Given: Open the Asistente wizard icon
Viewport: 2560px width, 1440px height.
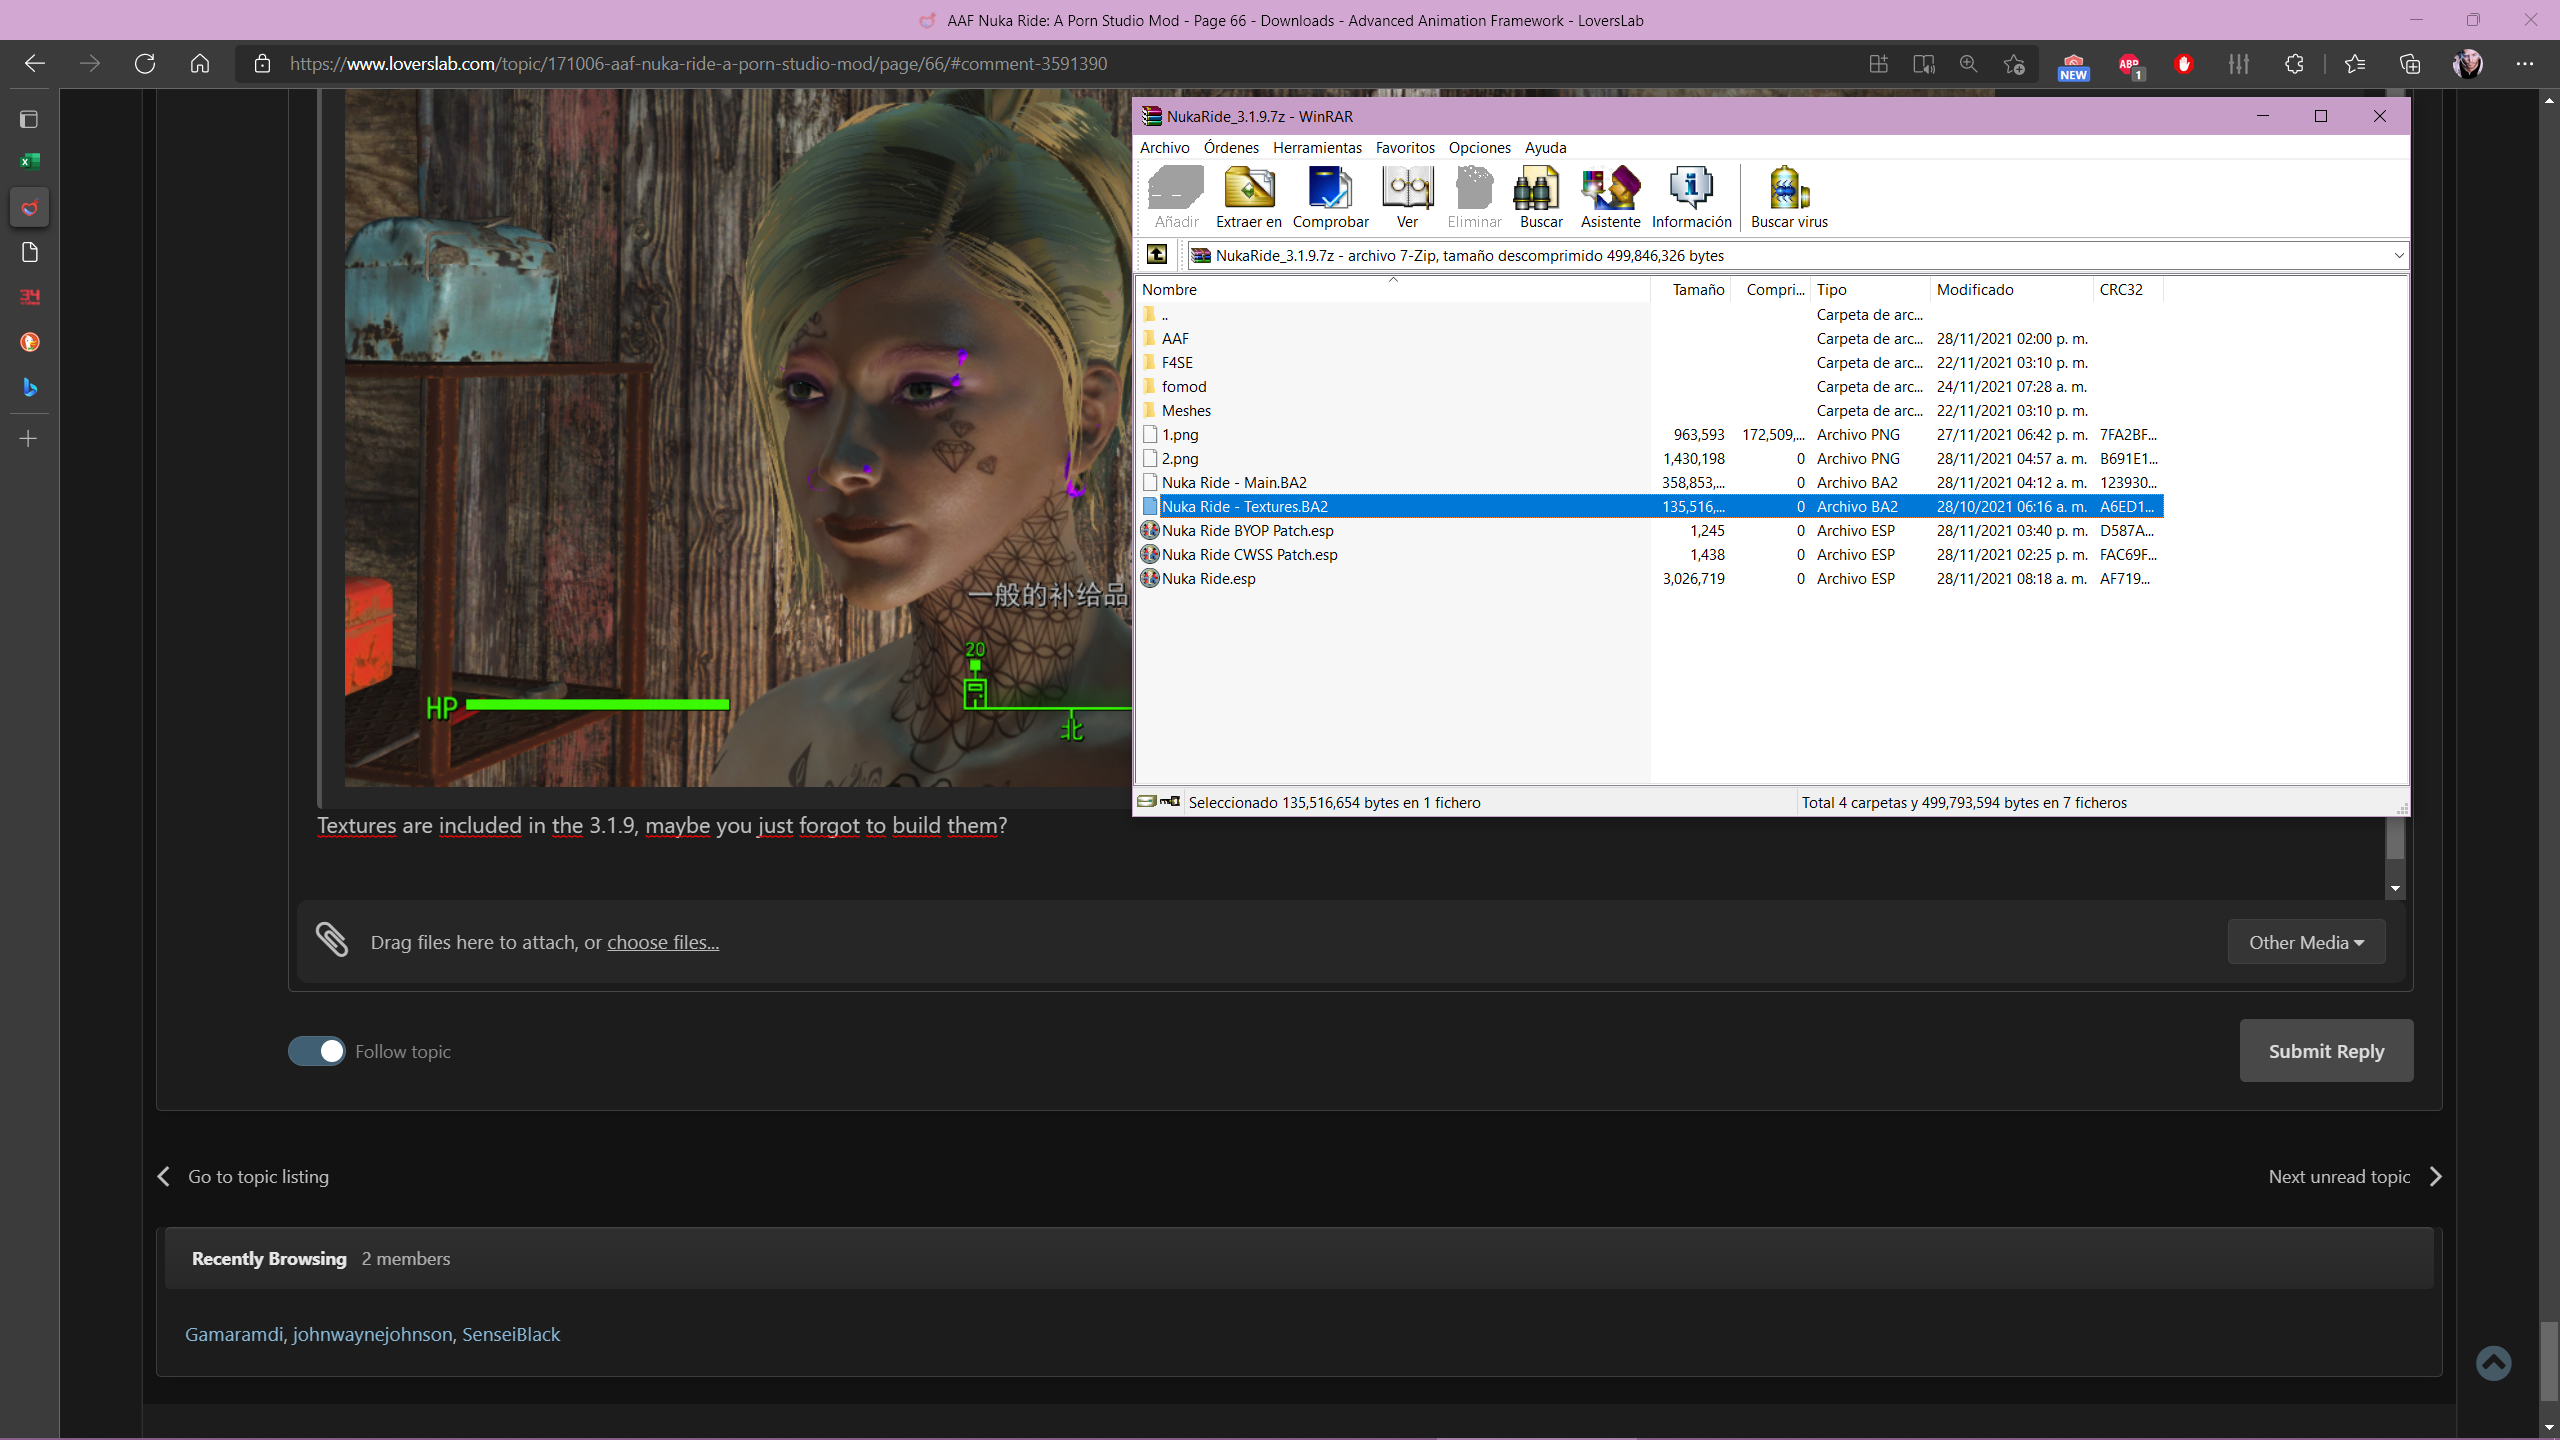Looking at the screenshot, I should [1610, 197].
